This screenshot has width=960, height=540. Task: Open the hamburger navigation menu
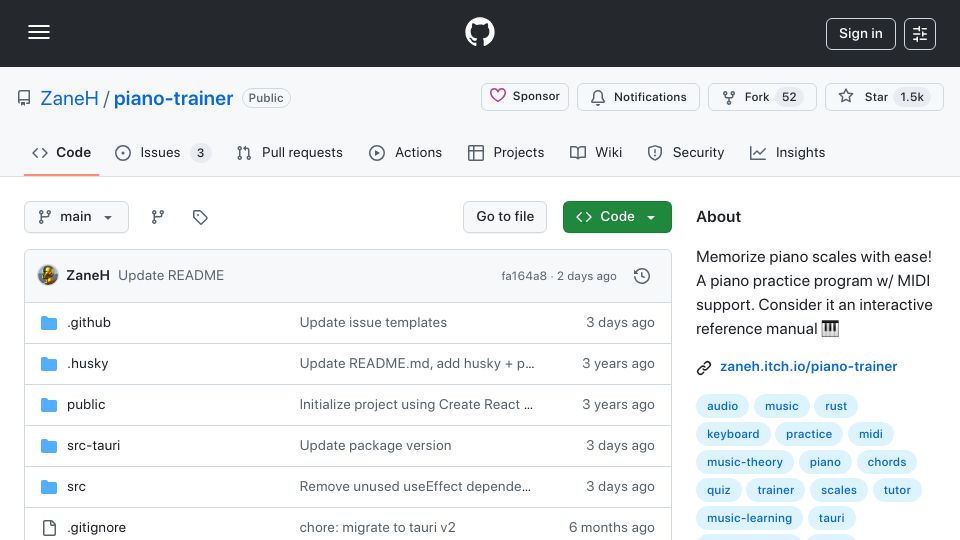[x=39, y=32]
